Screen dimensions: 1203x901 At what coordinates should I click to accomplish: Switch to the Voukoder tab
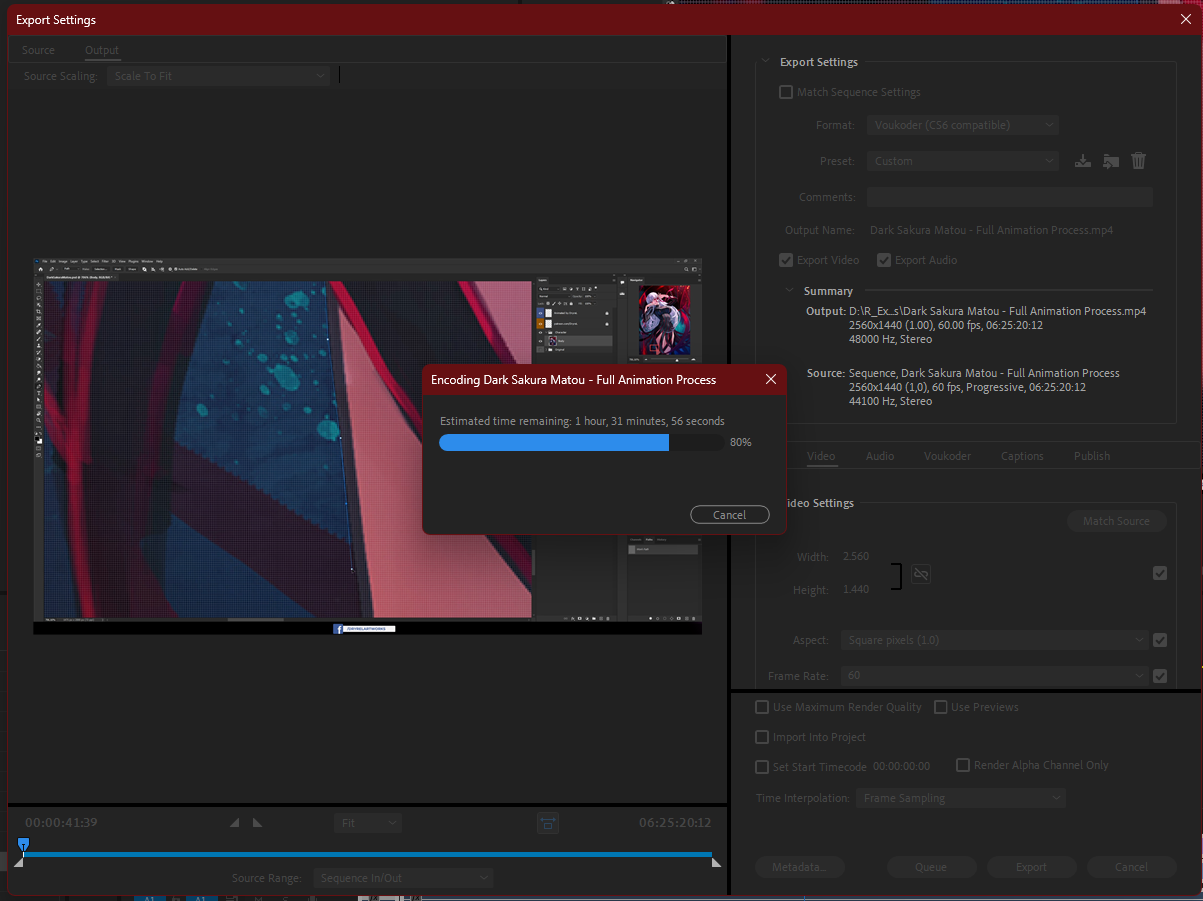[946, 456]
